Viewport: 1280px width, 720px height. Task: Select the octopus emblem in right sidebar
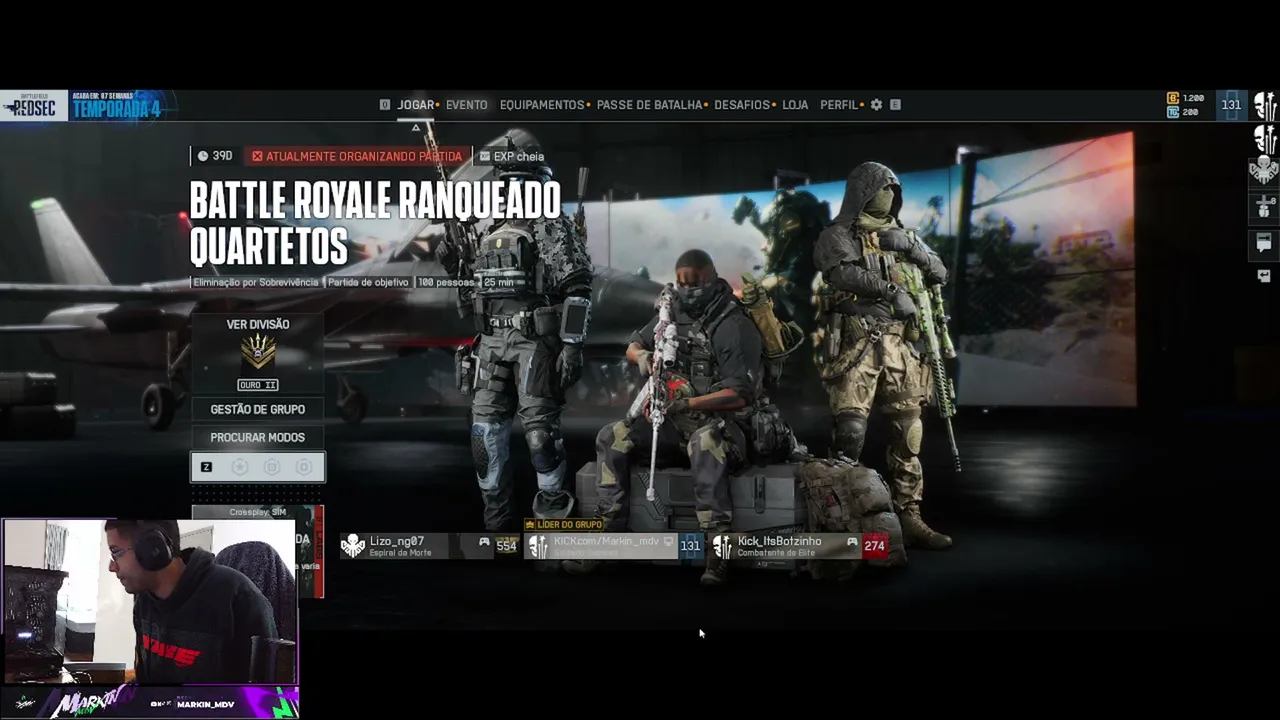[x=1265, y=170]
